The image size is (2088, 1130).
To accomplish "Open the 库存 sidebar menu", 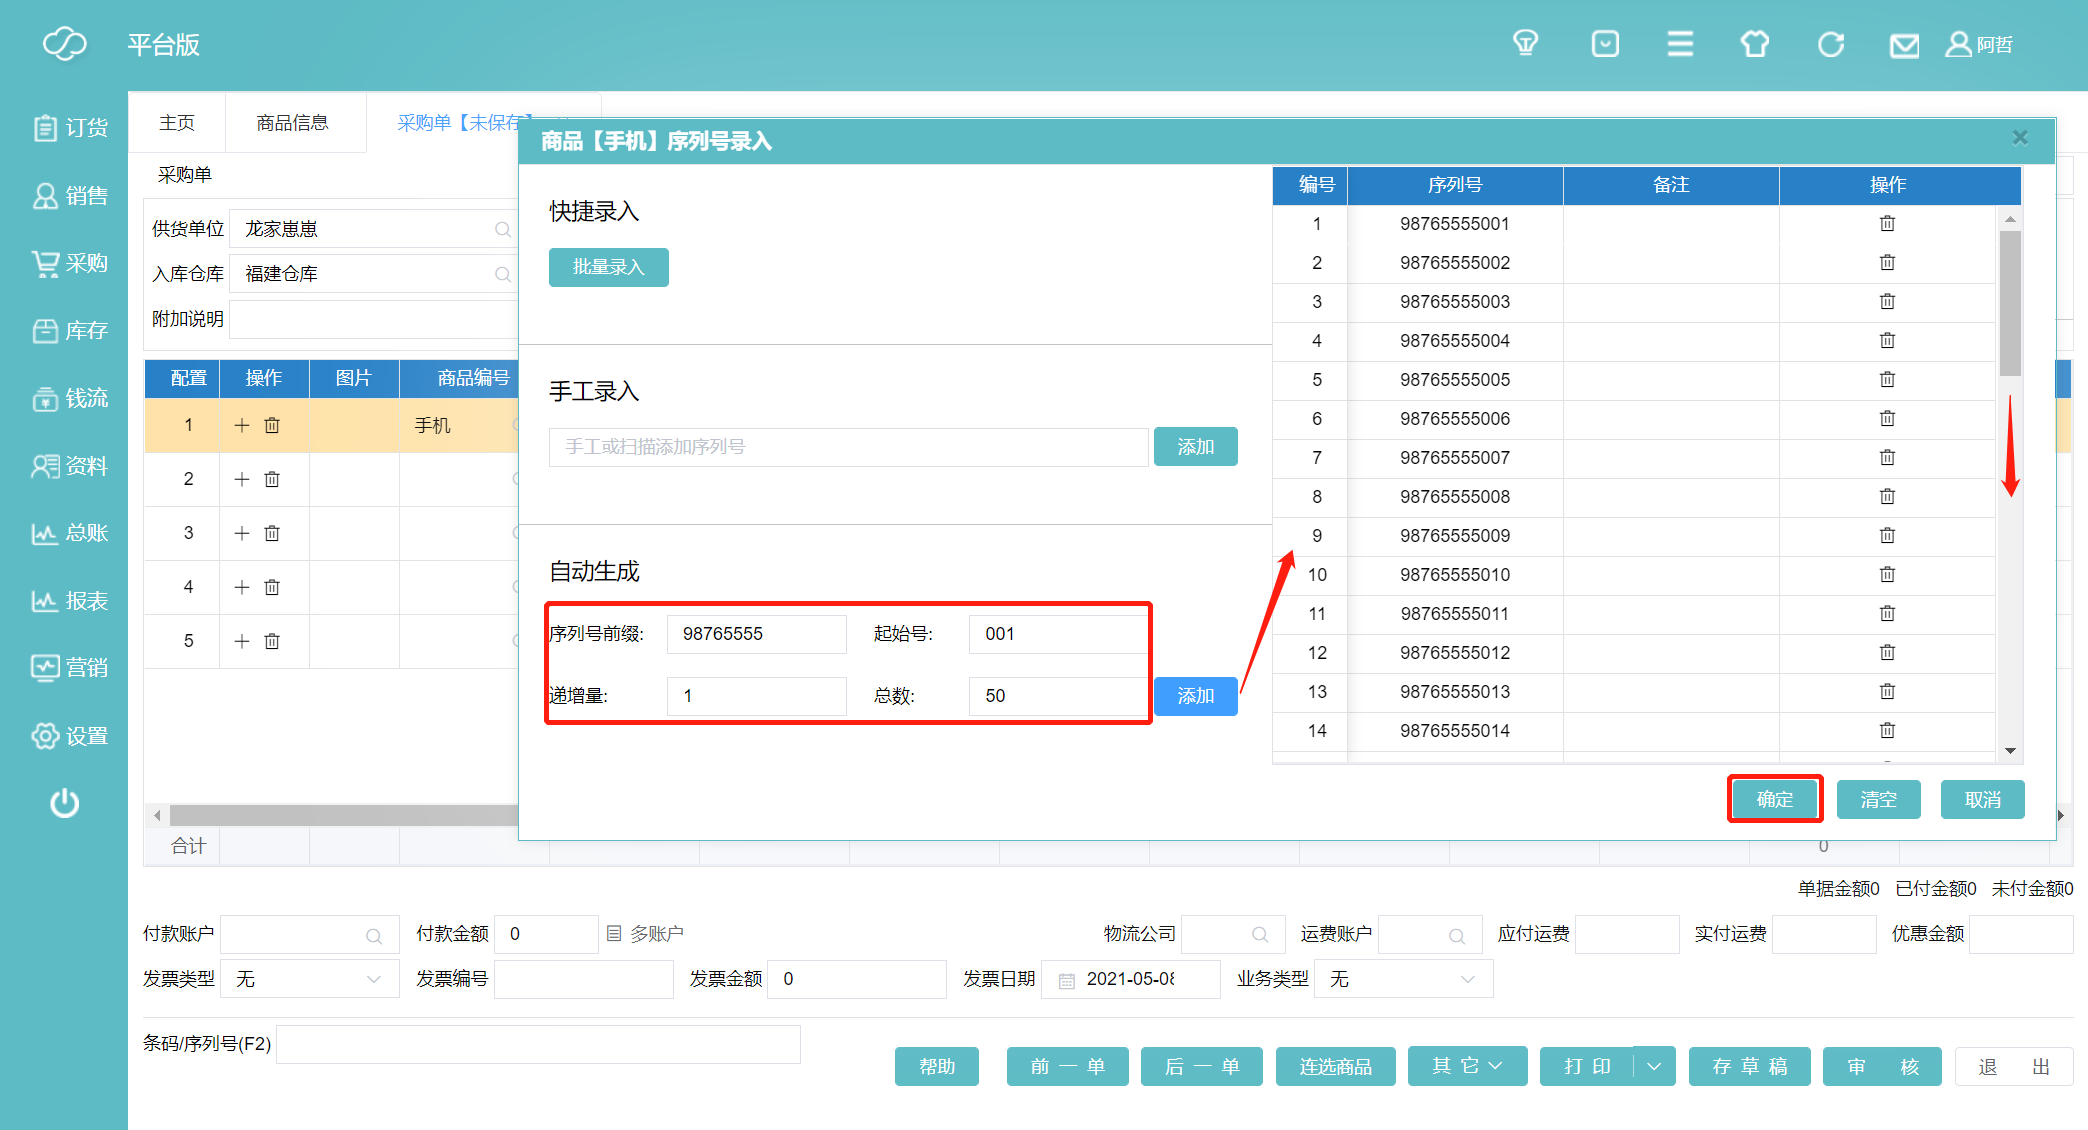I will click(70, 331).
